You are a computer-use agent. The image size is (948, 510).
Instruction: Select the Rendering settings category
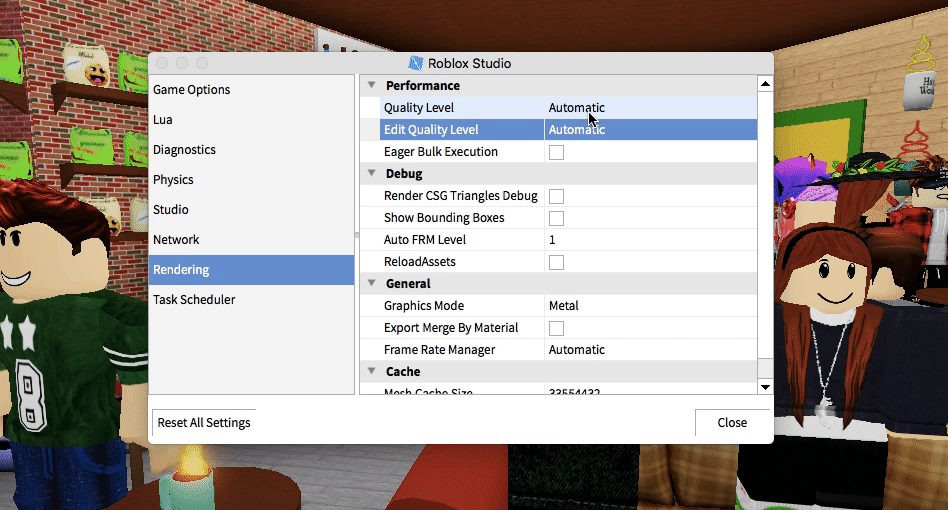[x=252, y=270]
